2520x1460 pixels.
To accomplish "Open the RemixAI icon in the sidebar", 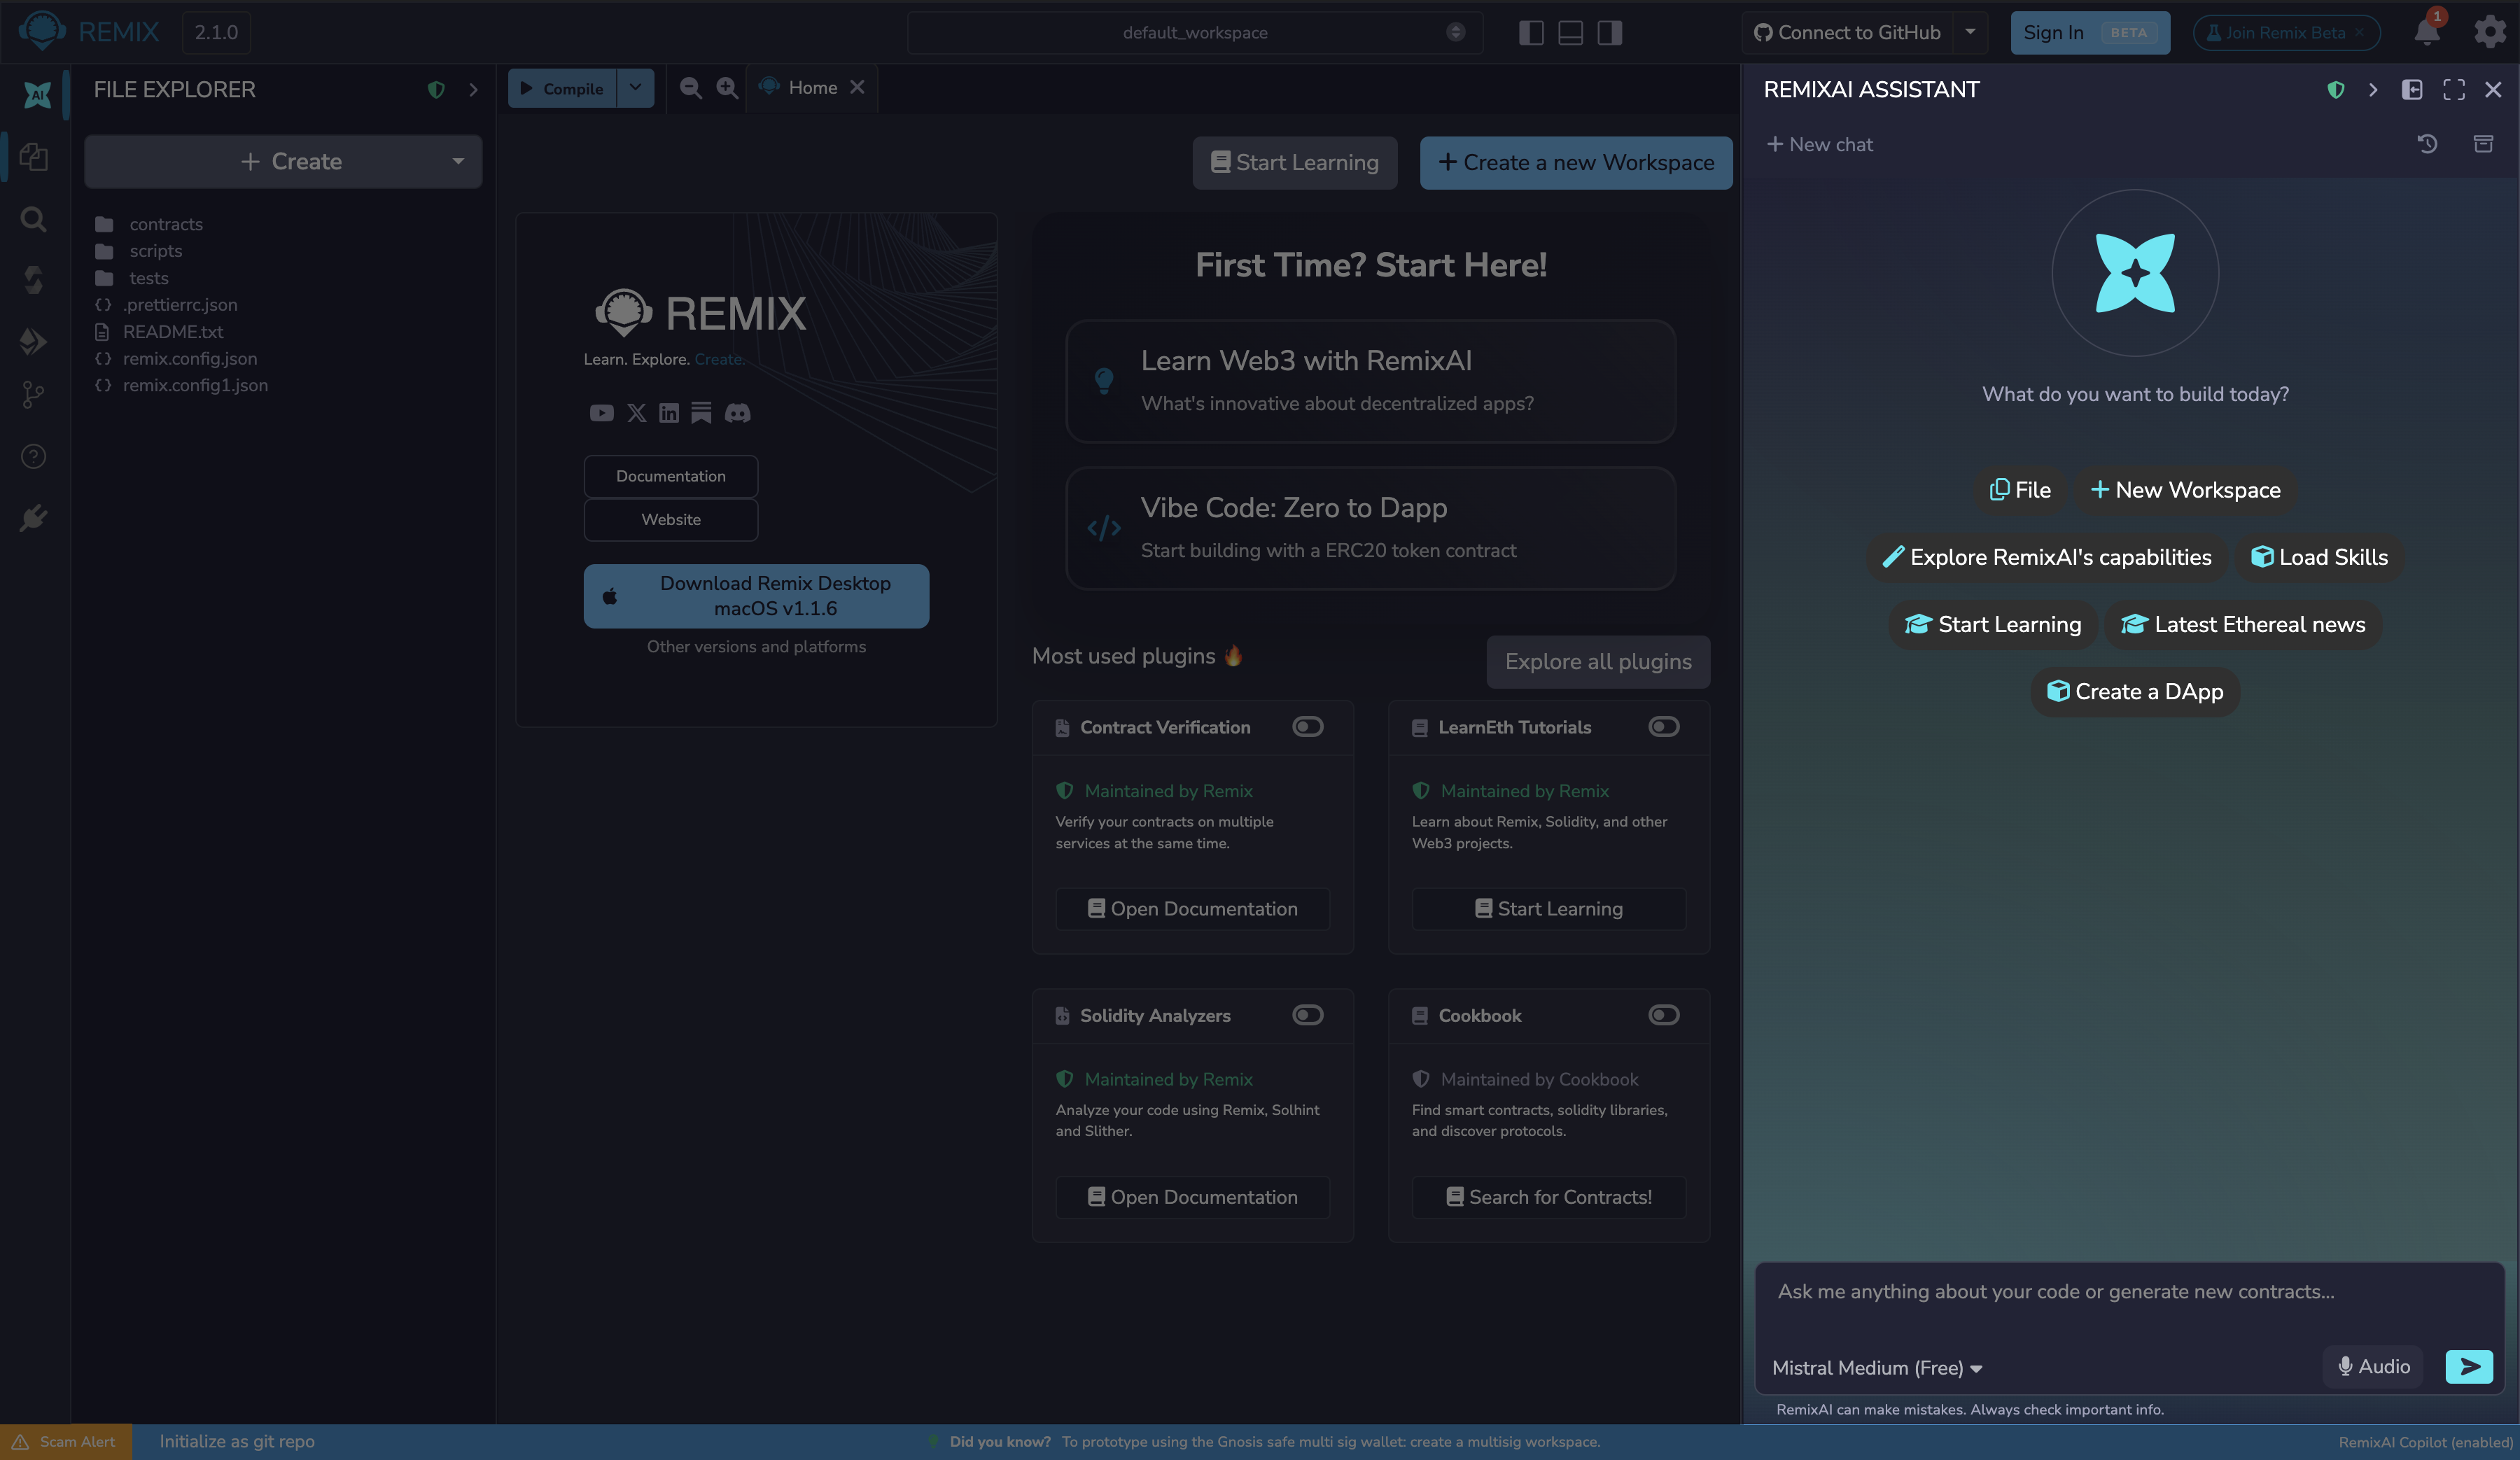I will coord(37,94).
